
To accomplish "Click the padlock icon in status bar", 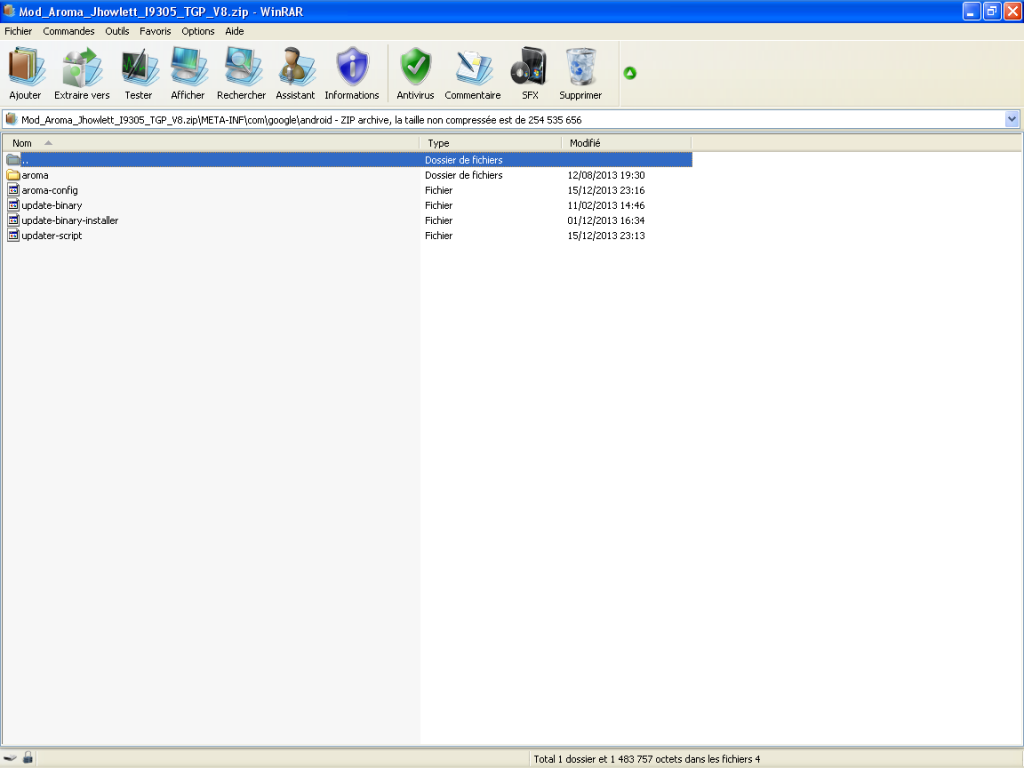I will pyautogui.click(x=27, y=758).
